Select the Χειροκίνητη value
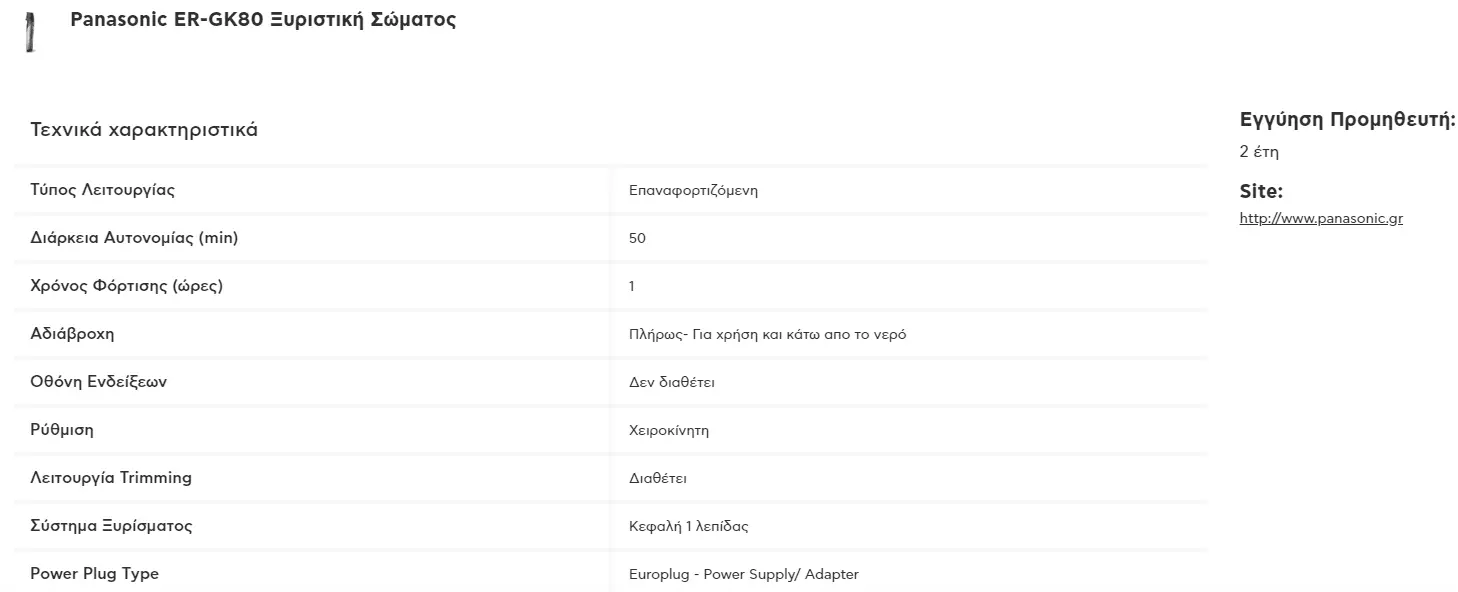 pos(669,431)
